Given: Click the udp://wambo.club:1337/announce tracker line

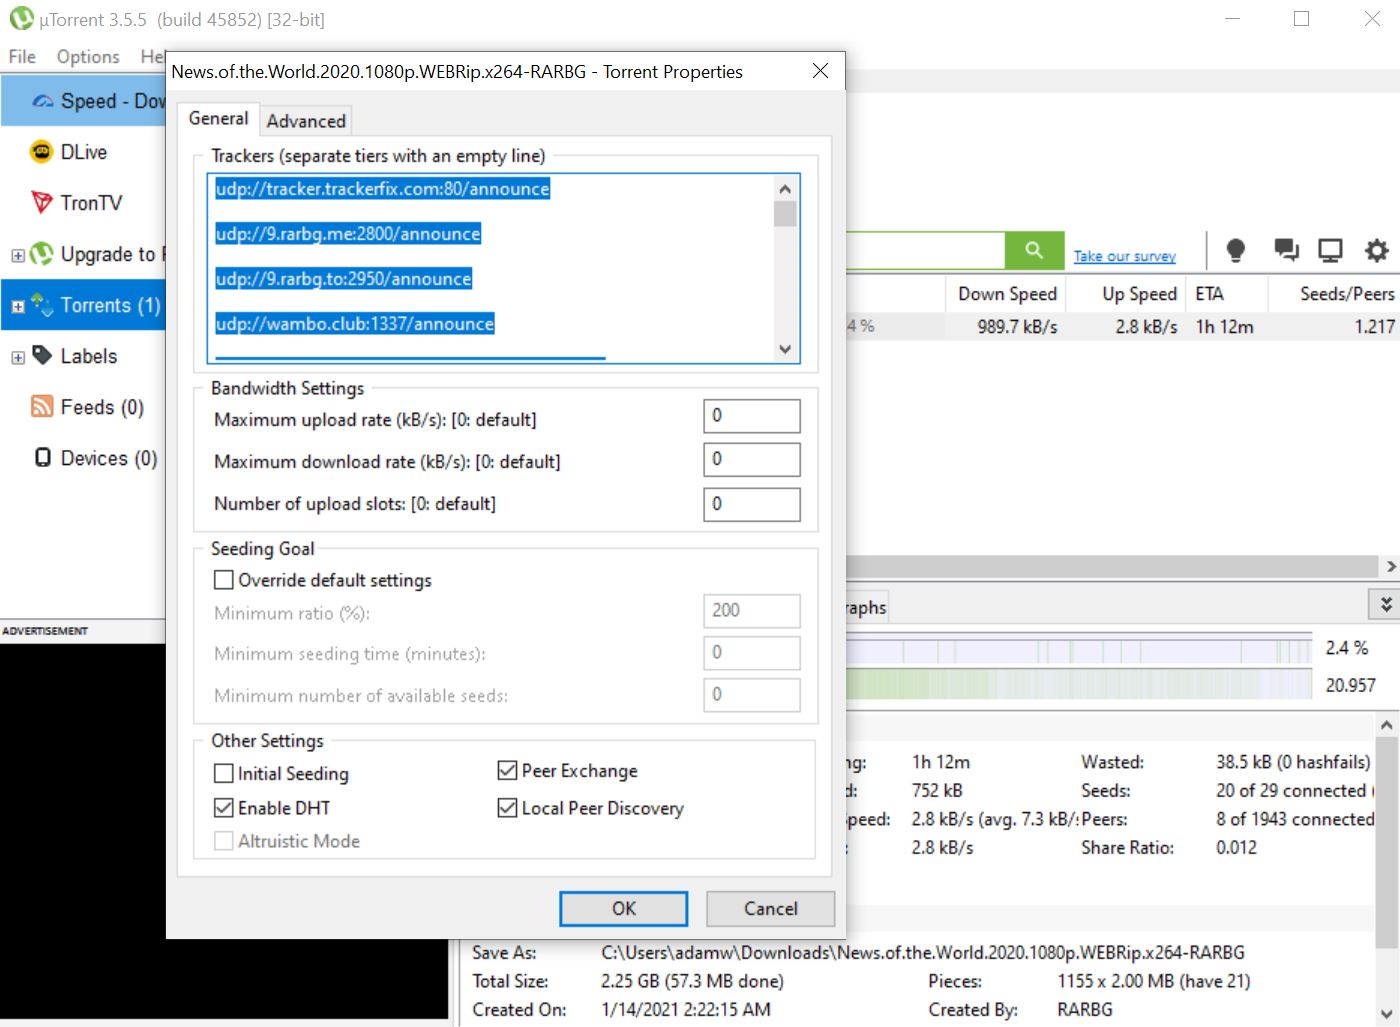Looking at the screenshot, I should [355, 324].
